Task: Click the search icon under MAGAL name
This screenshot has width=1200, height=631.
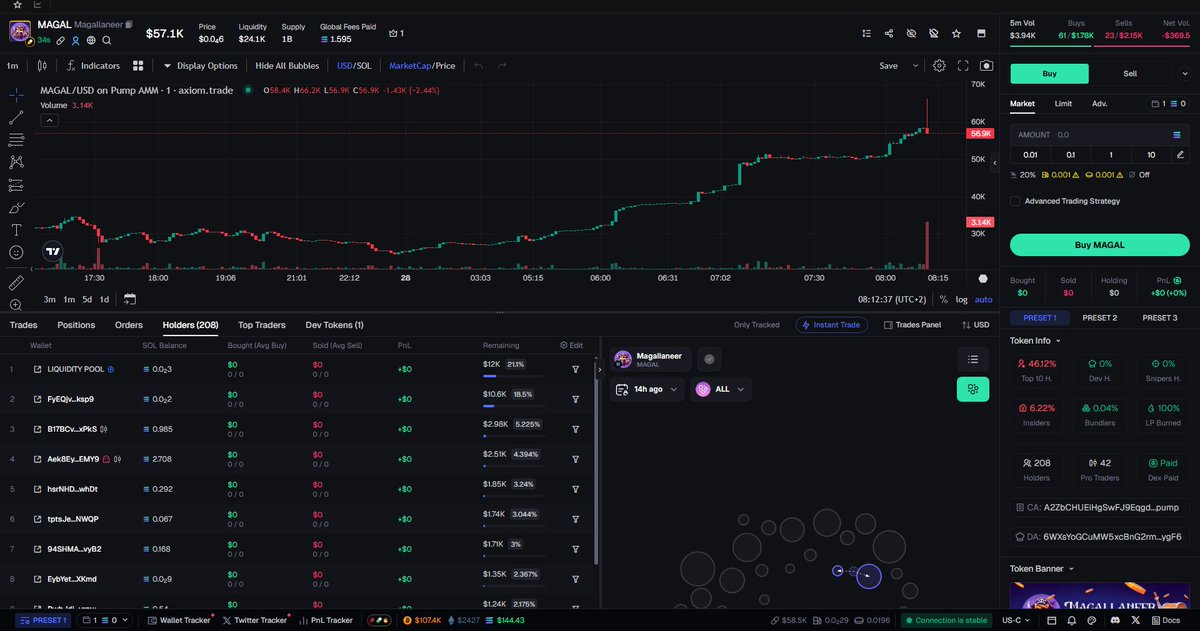Action: [107, 41]
